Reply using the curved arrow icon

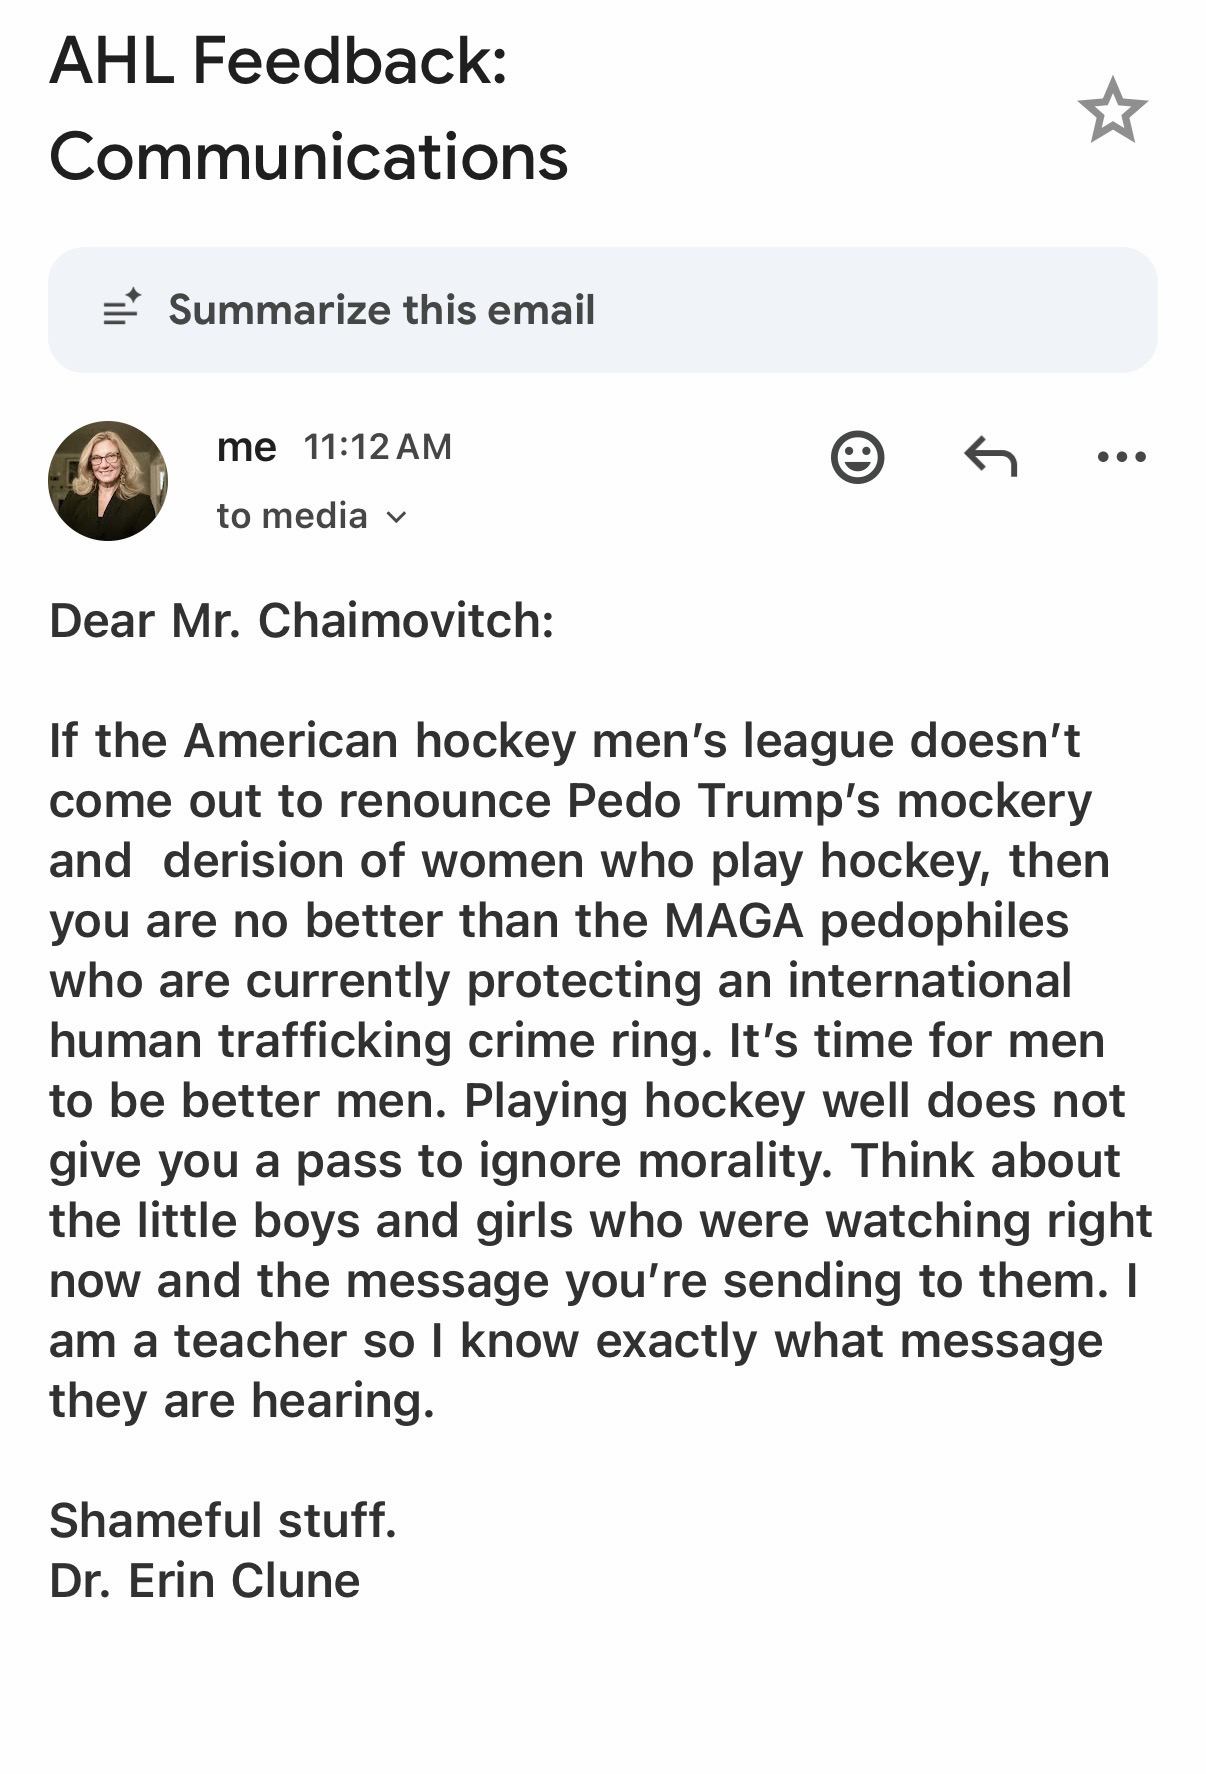tap(990, 457)
